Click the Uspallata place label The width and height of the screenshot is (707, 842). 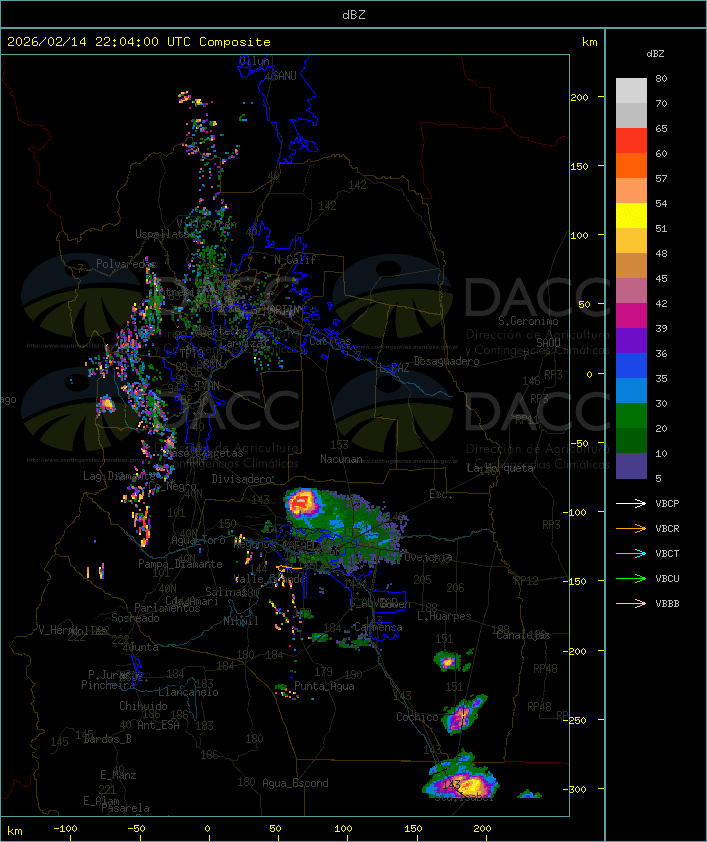tap(163, 234)
